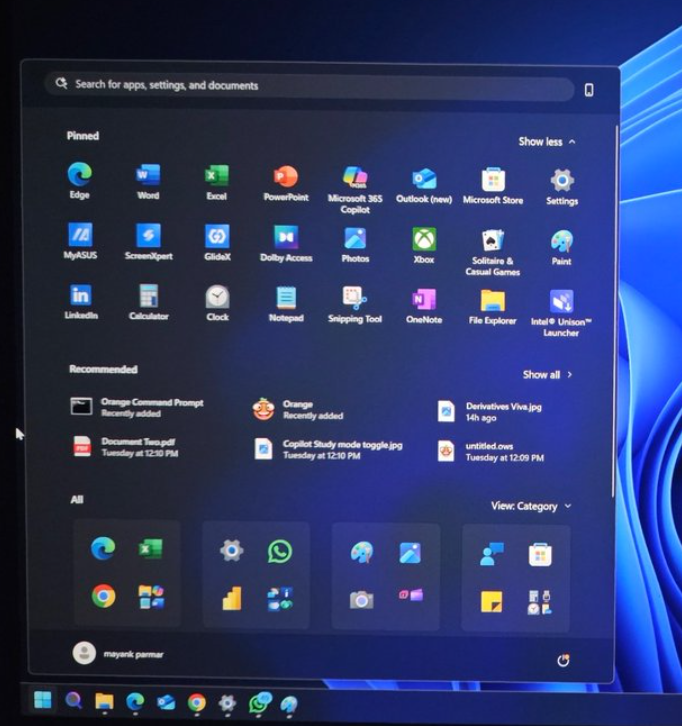Collapse pinned apps with Show less
The width and height of the screenshot is (682, 726).
pyautogui.click(x=547, y=142)
